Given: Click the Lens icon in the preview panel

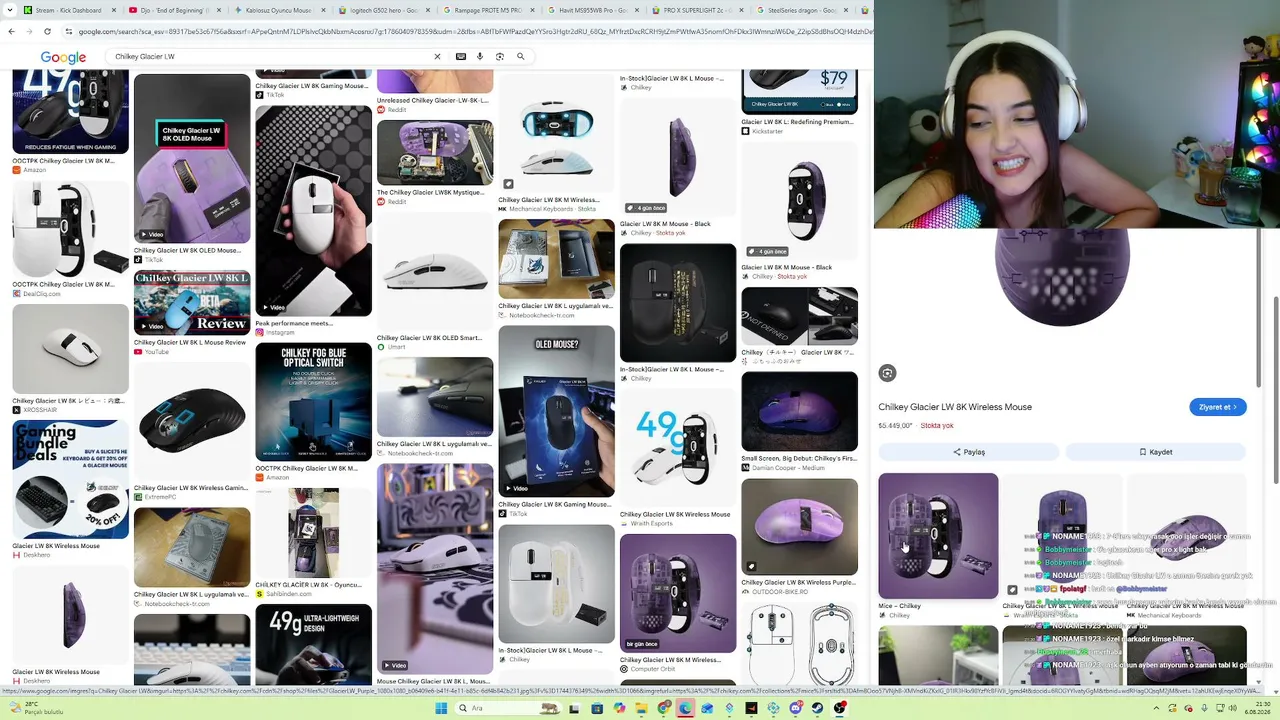Looking at the screenshot, I should (887, 373).
